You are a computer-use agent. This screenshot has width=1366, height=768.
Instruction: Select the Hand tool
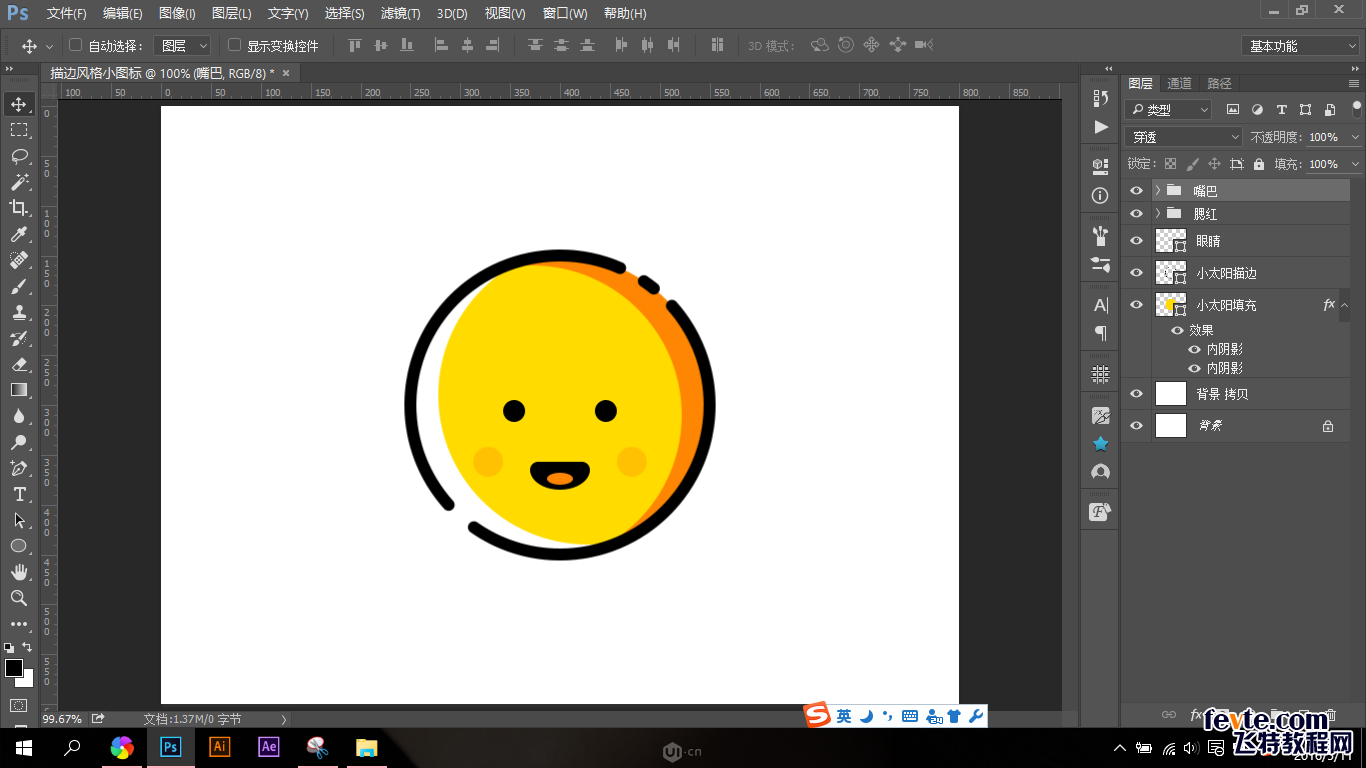[19, 572]
